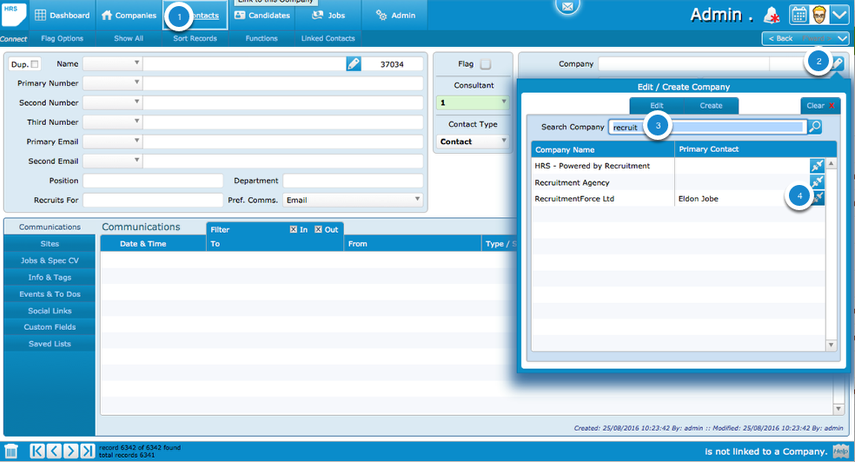Click the Position input field

(x=153, y=181)
